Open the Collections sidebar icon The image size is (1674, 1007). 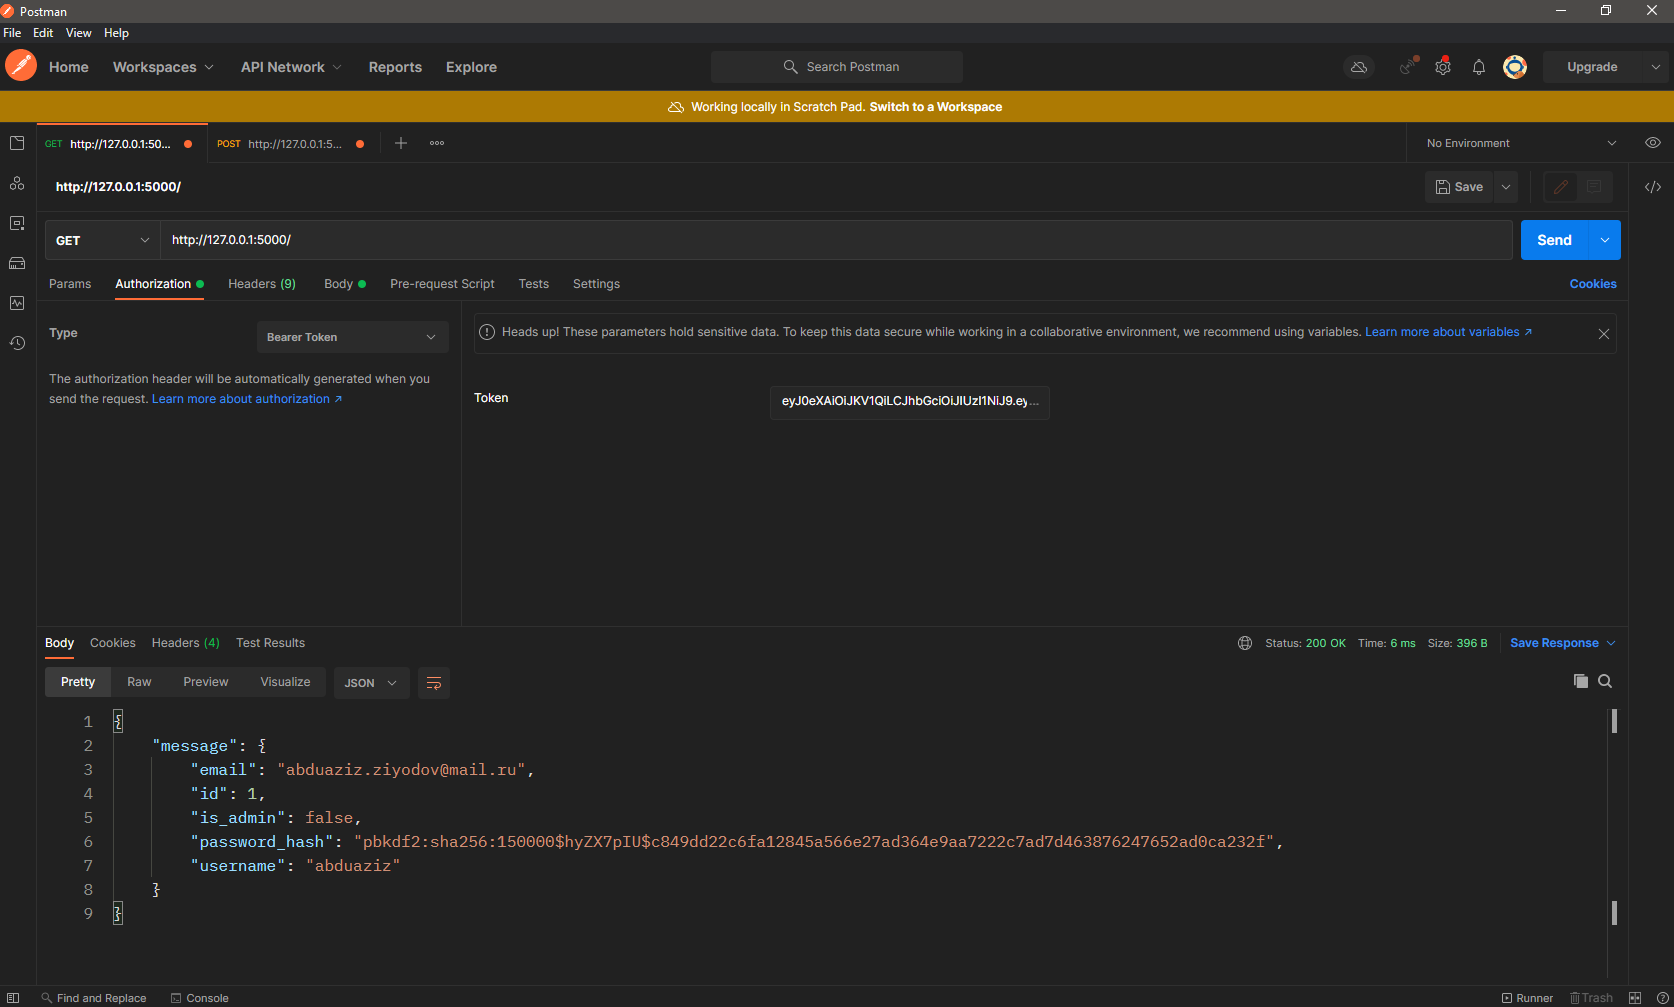[x=17, y=143]
